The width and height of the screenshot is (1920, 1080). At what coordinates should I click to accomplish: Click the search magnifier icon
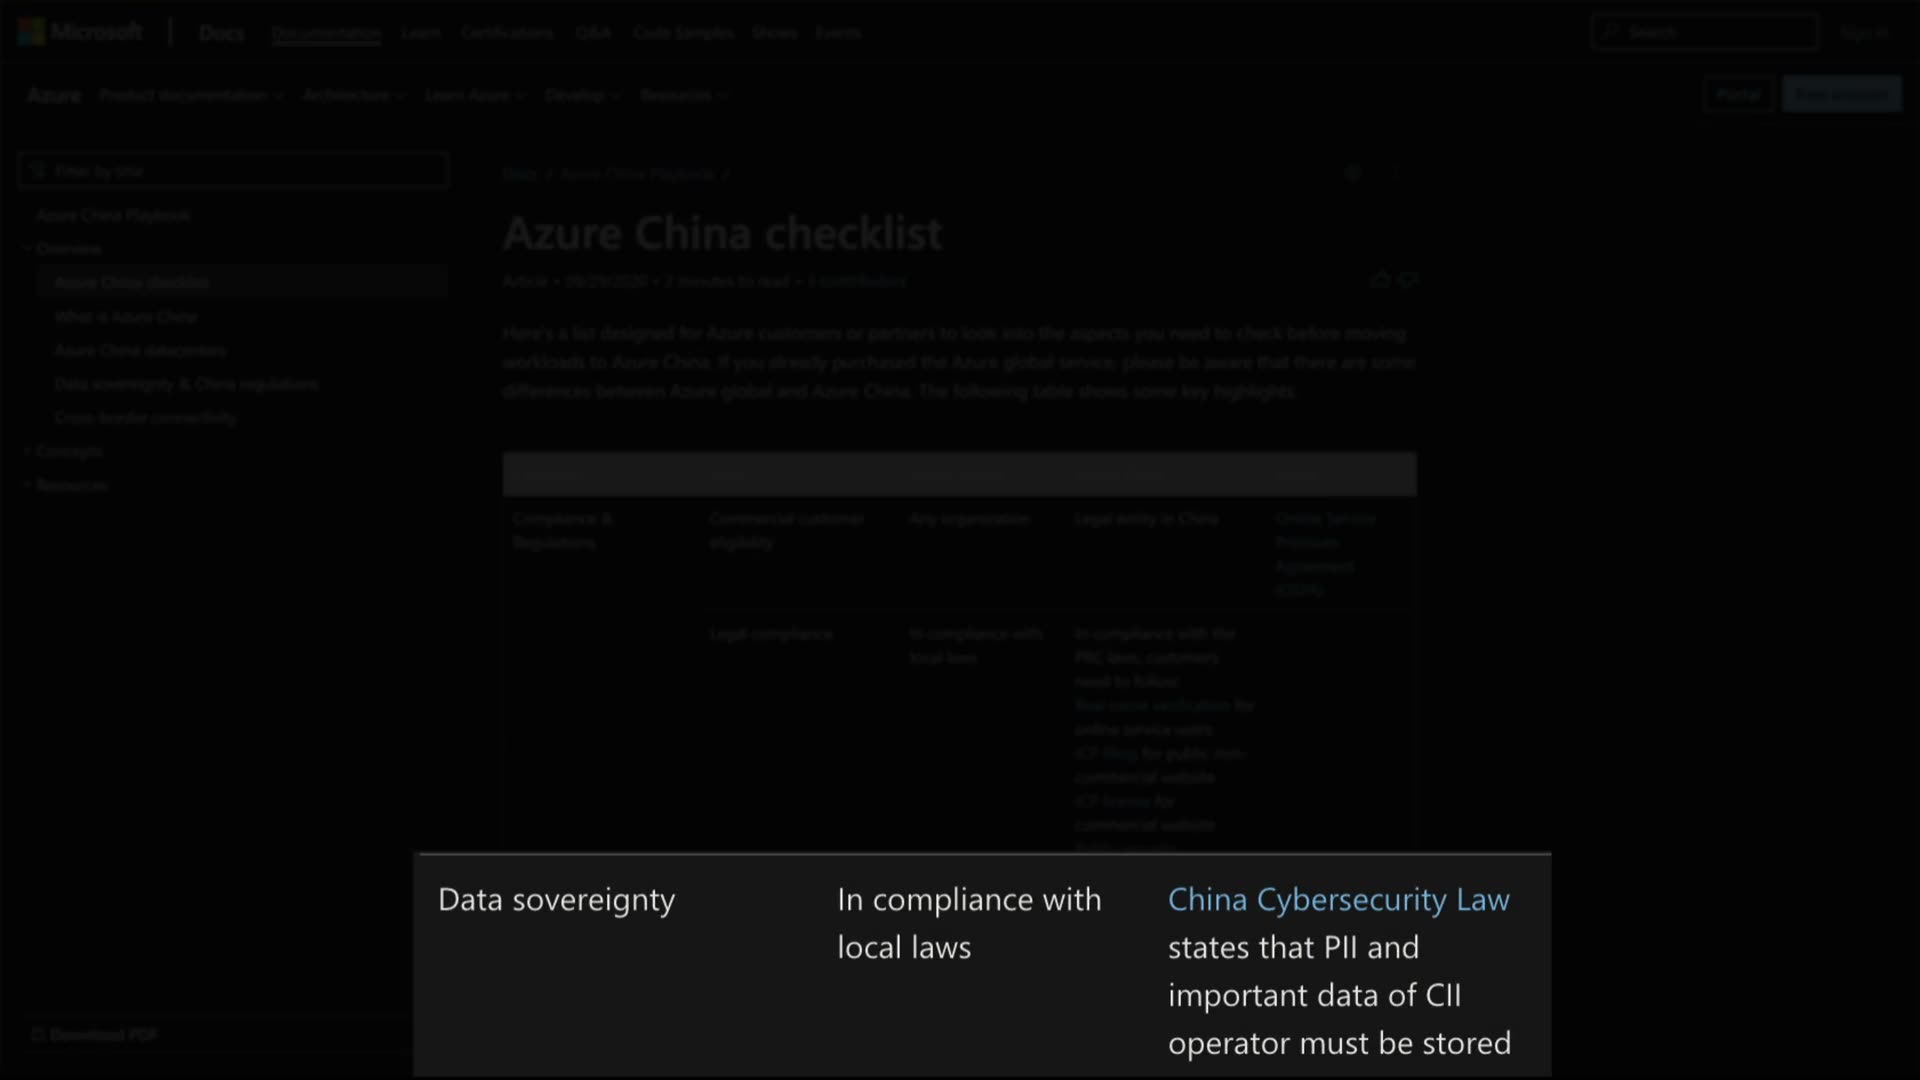click(x=1610, y=32)
